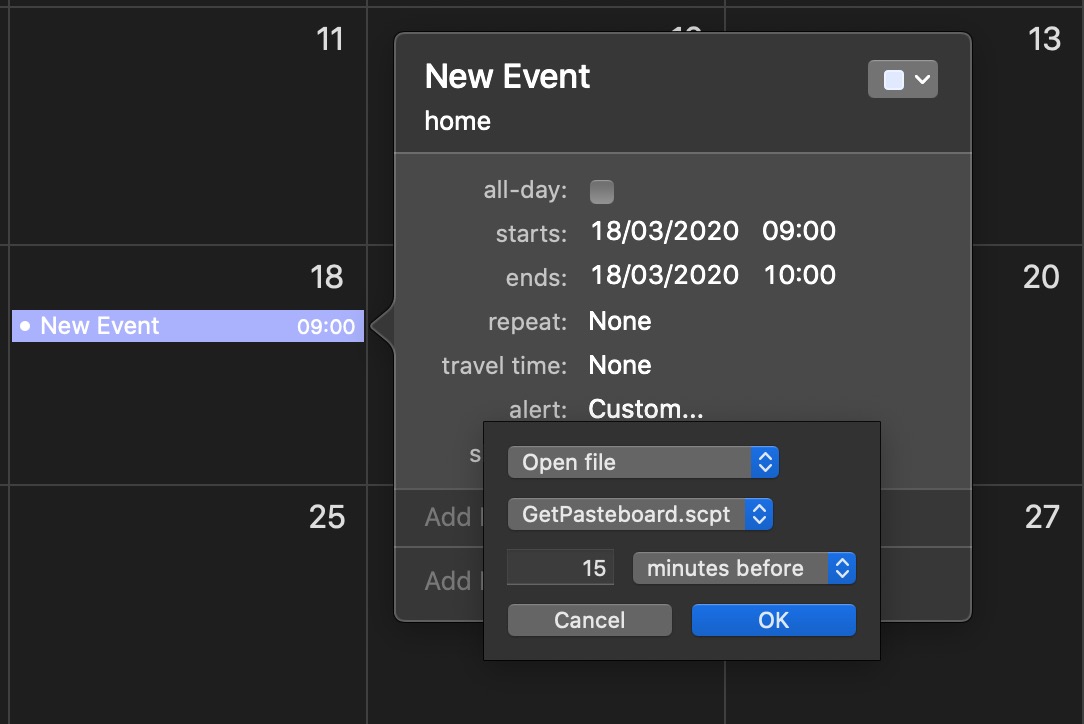The width and height of the screenshot is (1084, 724).
Task: Click the New Event title text
Action: [x=507, y=76]
